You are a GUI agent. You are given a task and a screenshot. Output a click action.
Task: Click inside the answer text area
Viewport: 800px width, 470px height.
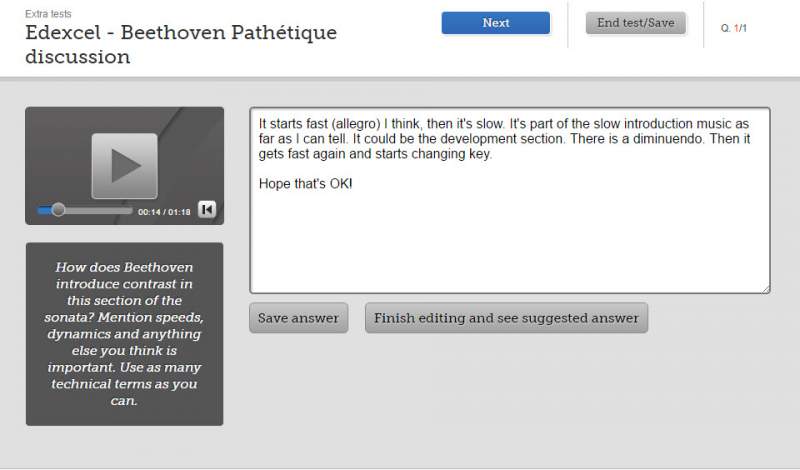pyautogui.click(x=510, y=200)
